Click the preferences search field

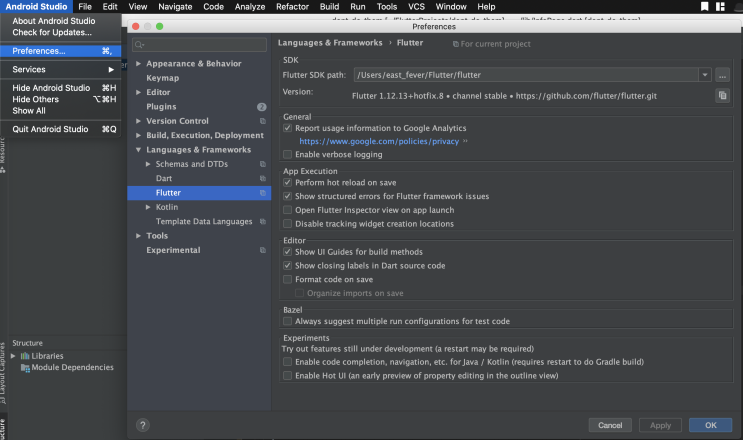pyautogui.click(x=199, y=45)
